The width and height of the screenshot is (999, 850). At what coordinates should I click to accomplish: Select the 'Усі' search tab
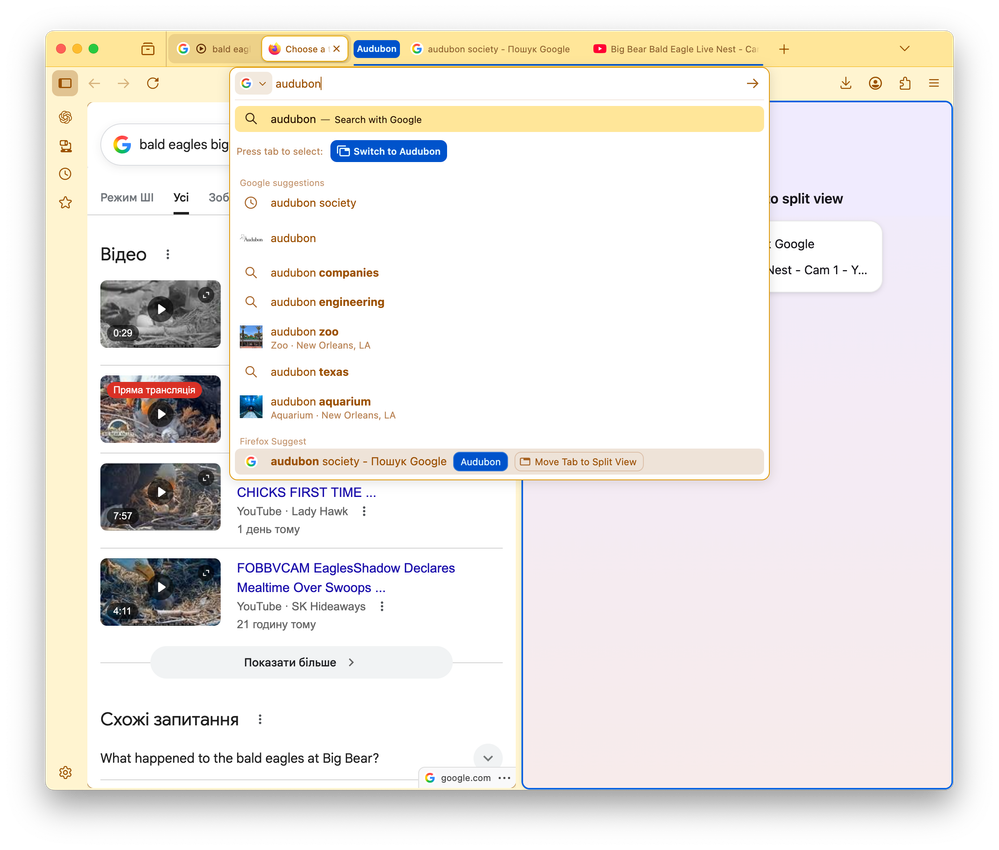tap(181, 198)
